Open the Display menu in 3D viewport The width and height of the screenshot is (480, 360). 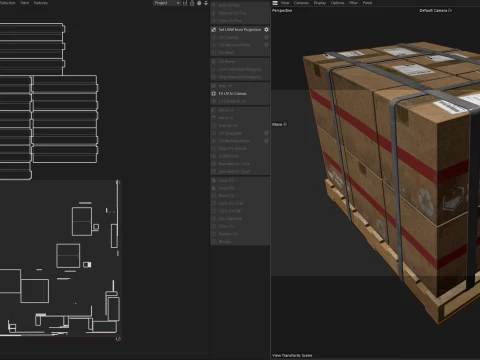coord(320,3)
